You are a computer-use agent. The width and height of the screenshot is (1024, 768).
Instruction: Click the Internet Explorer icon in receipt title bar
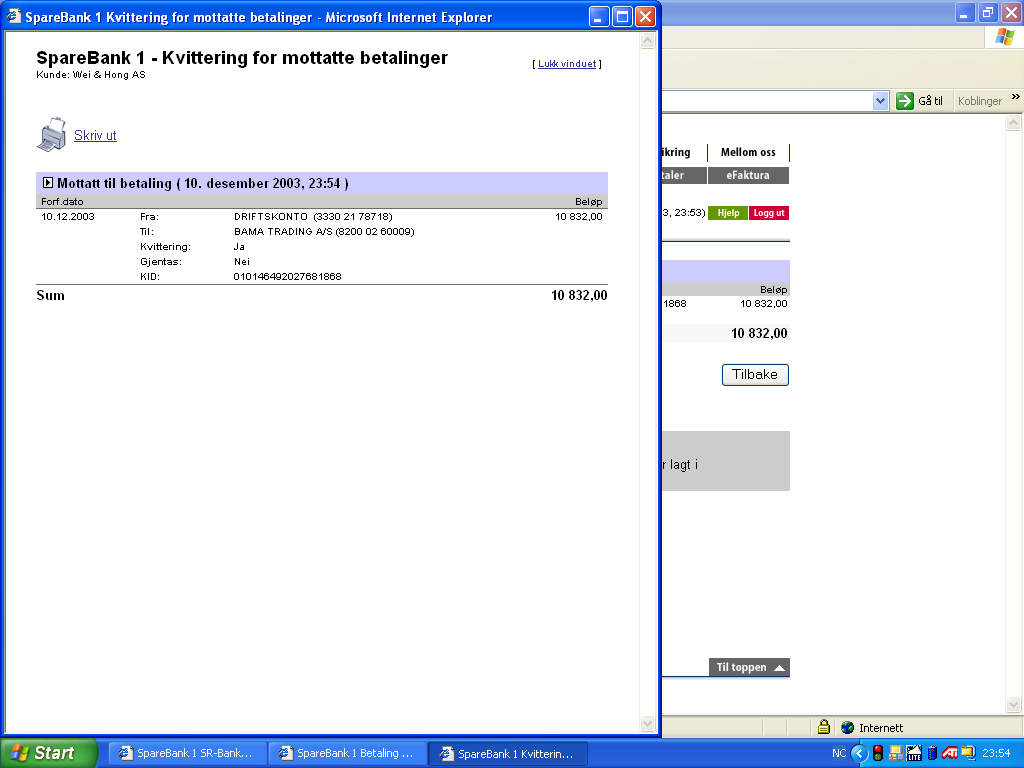14,16
